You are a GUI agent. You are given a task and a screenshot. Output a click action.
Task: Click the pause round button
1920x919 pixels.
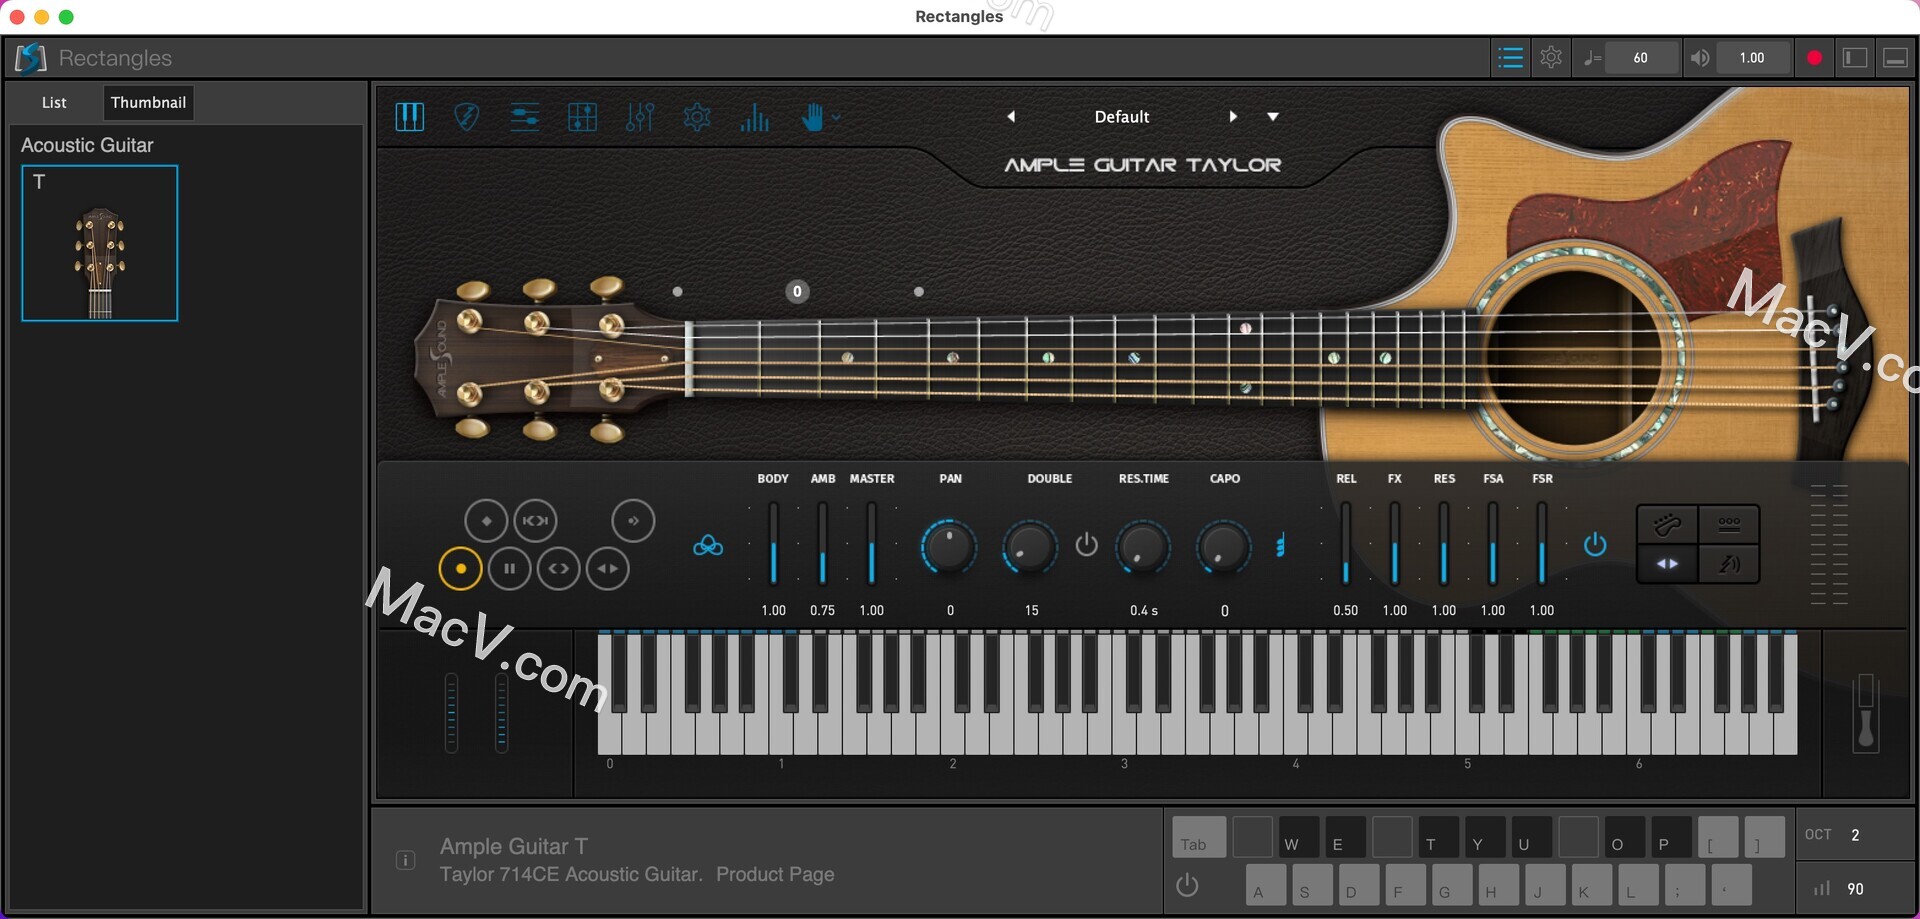pyautogui.click(x=510, y=569)
